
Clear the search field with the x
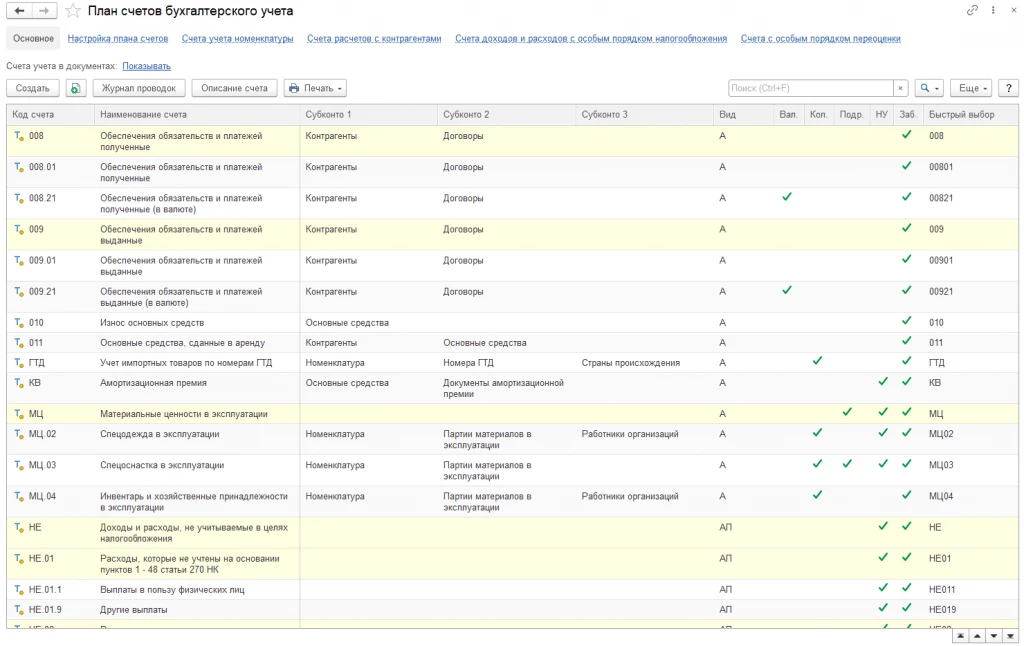click(x=901, y=88)
